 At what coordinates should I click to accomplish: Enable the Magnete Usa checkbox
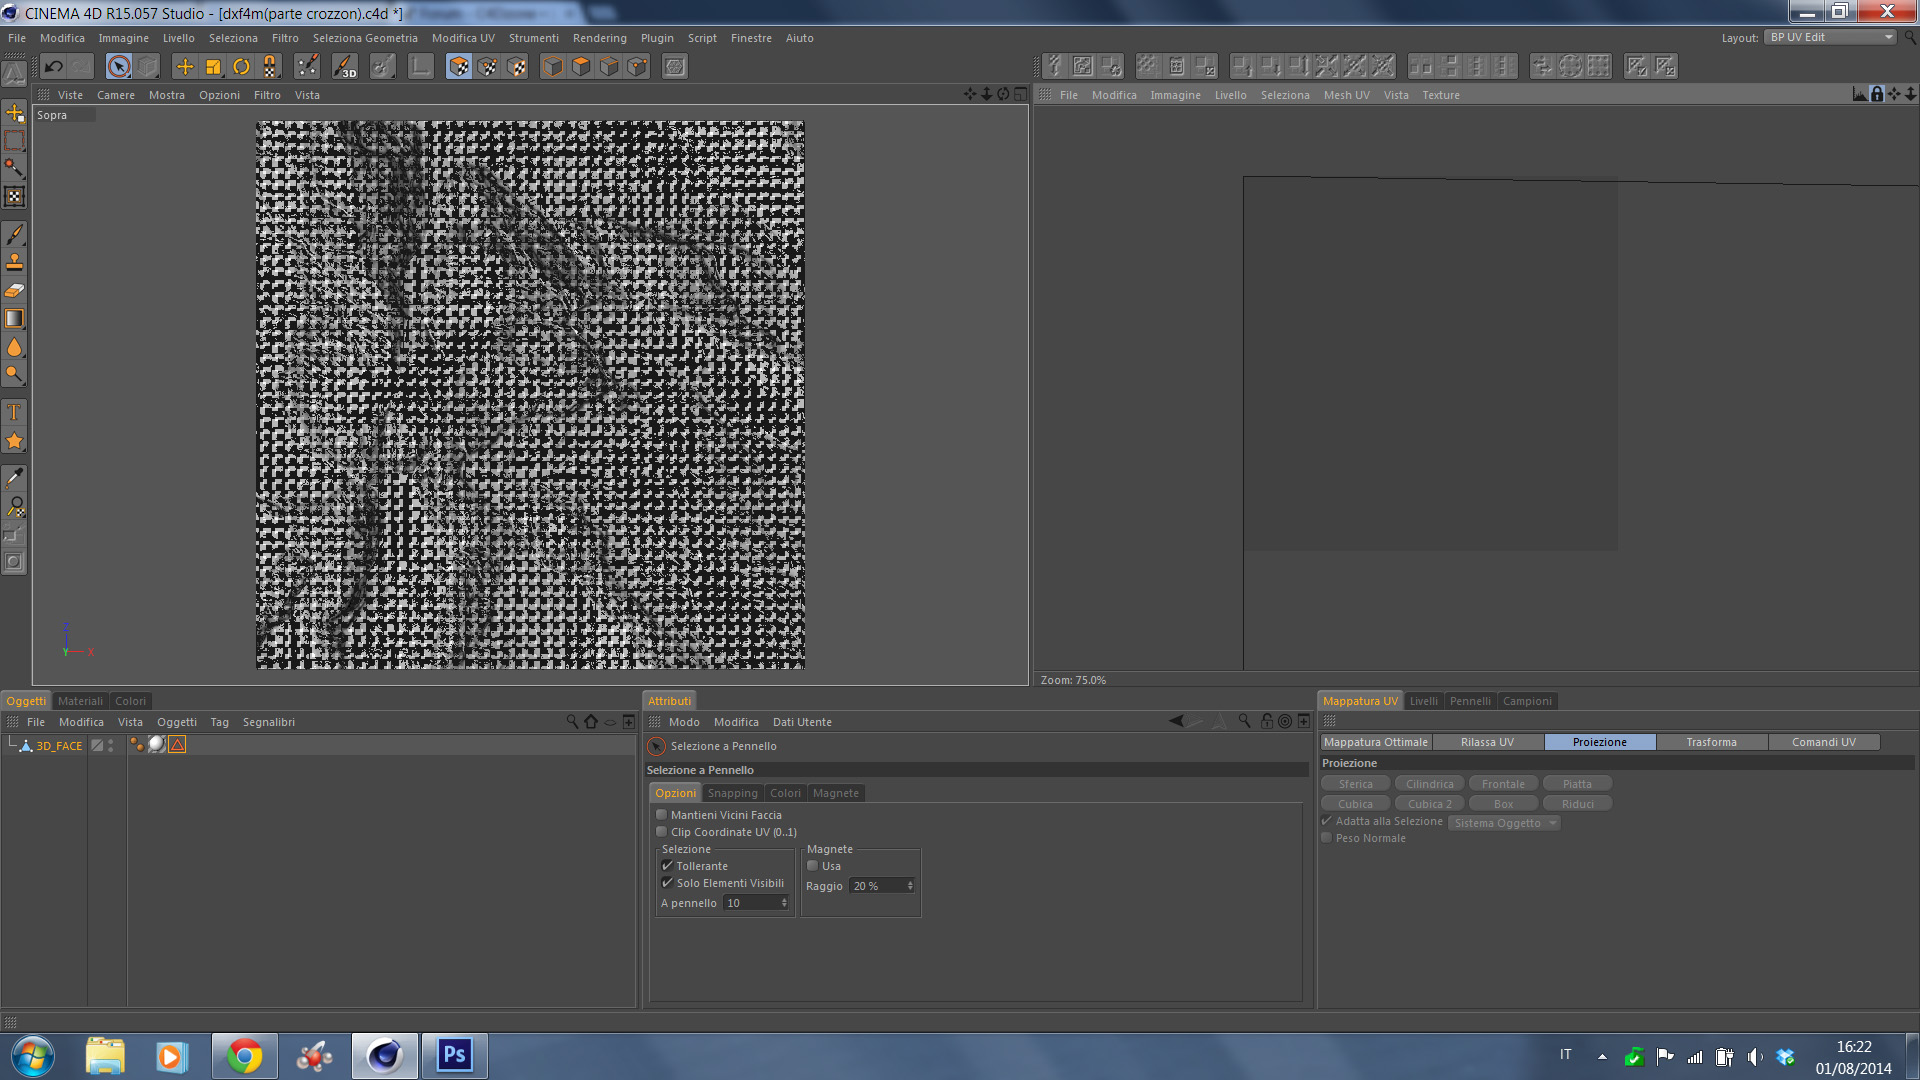pyautogui.click(x=813, y=866)
